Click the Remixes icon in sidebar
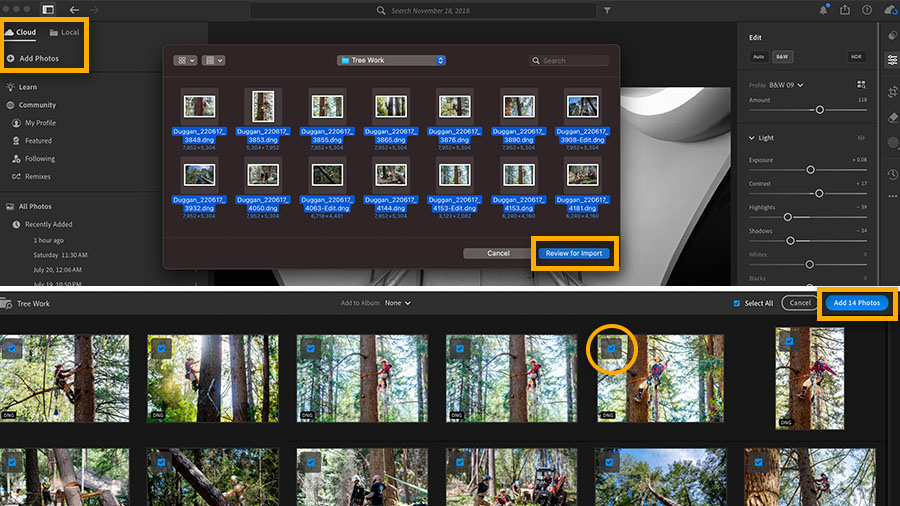This screenshot has height=506, width=900. 16,176
